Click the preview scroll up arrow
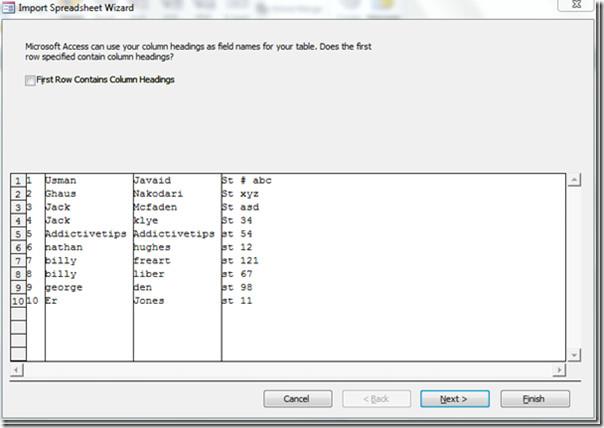Image resolution: width=604 pixels, height=428 pixels. (574, 180)
